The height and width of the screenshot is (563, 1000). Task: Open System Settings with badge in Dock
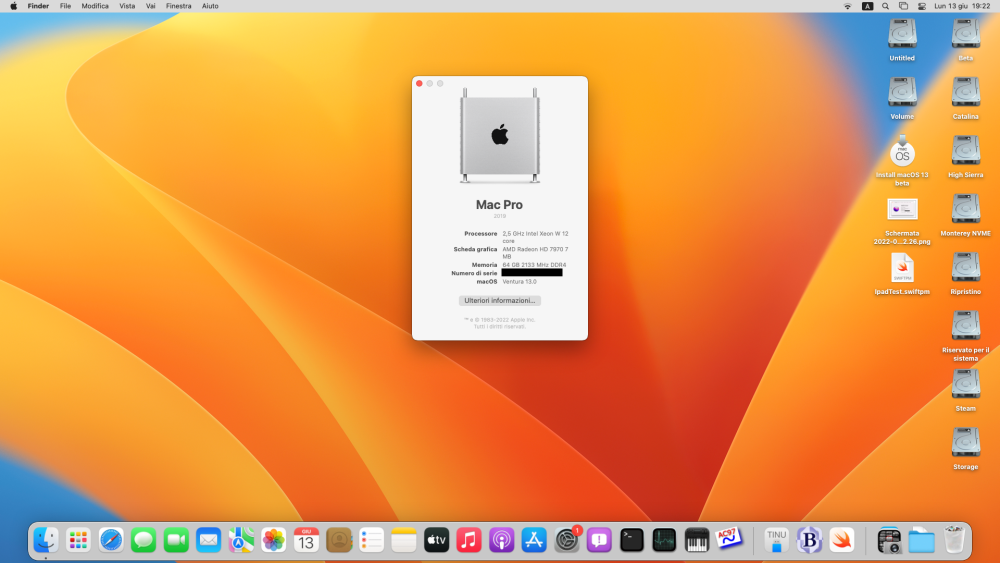point(566,541)
